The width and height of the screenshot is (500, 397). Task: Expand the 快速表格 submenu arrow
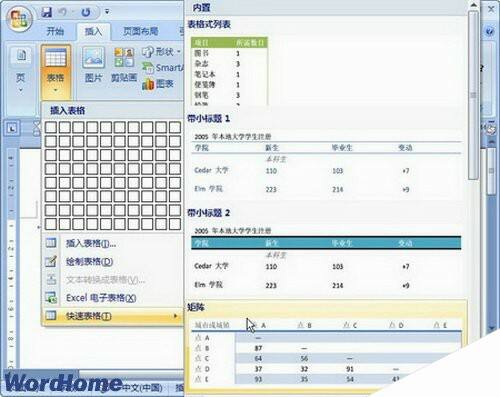click(176, 316)
